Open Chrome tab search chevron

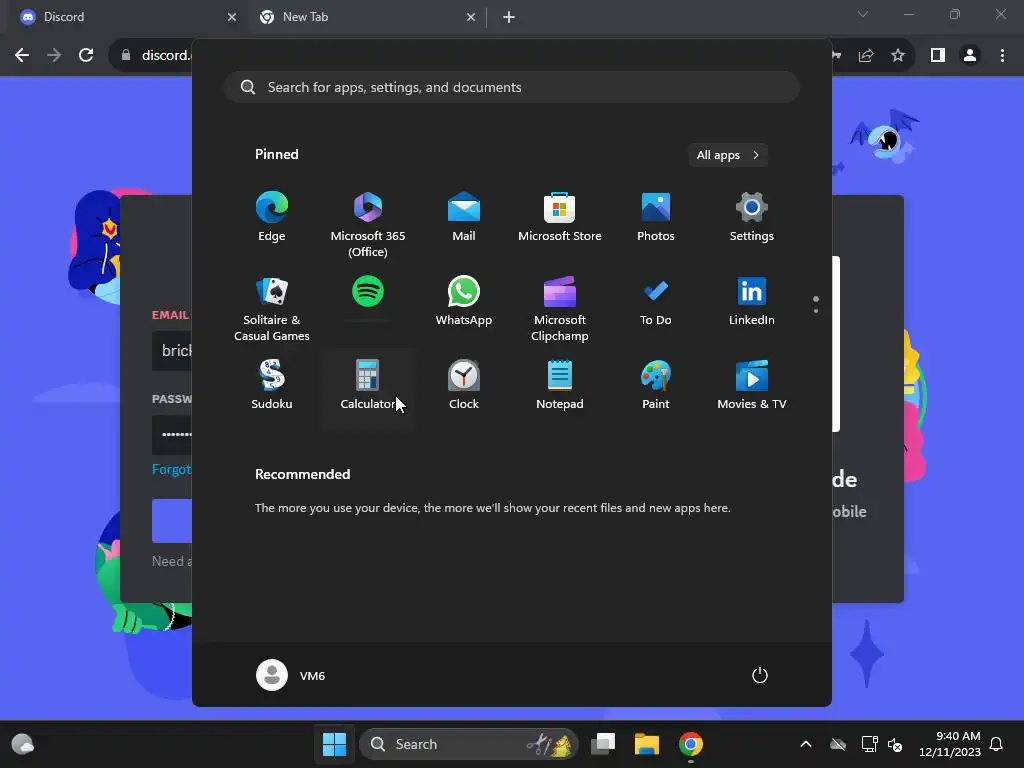863,14
